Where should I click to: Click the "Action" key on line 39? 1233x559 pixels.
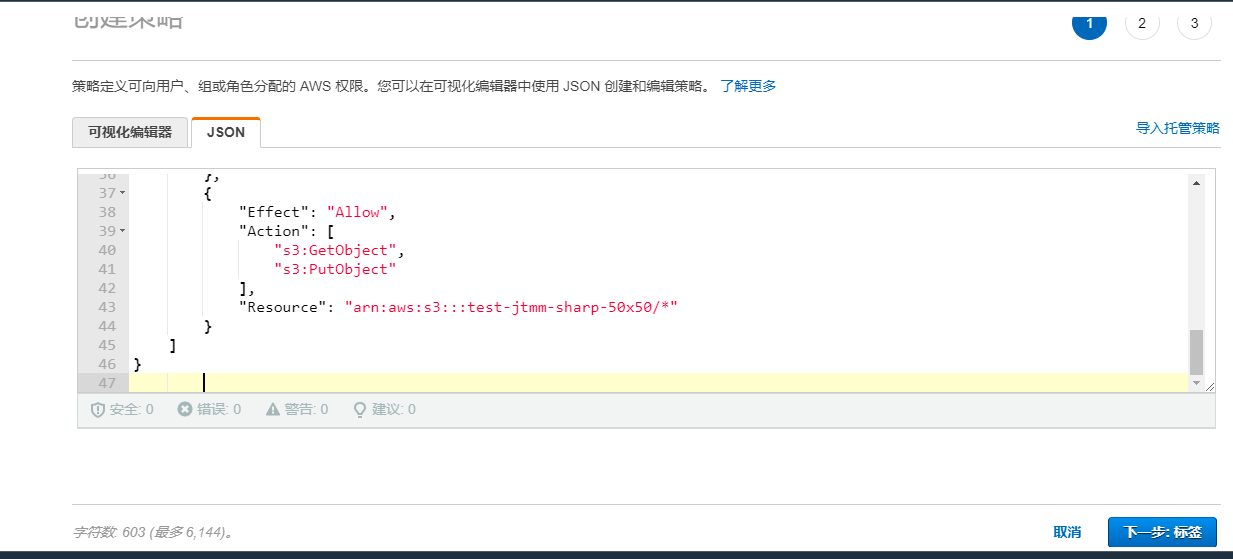(x=274, y=231)
